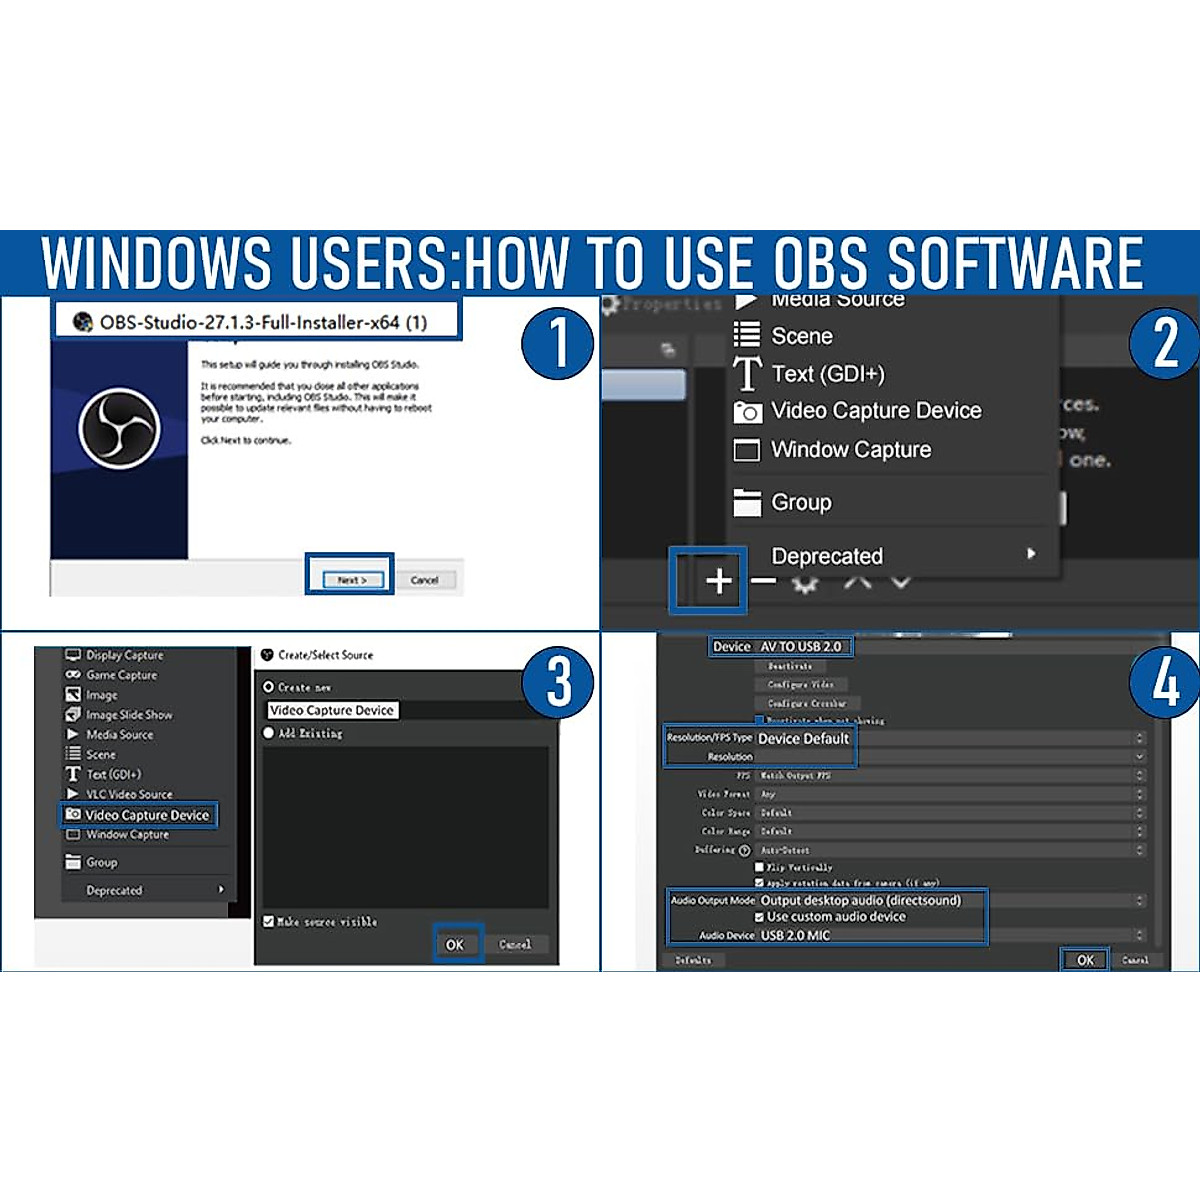
Task: Open the Audio Output Mode dropdown
Action: [x=950, y=900]
